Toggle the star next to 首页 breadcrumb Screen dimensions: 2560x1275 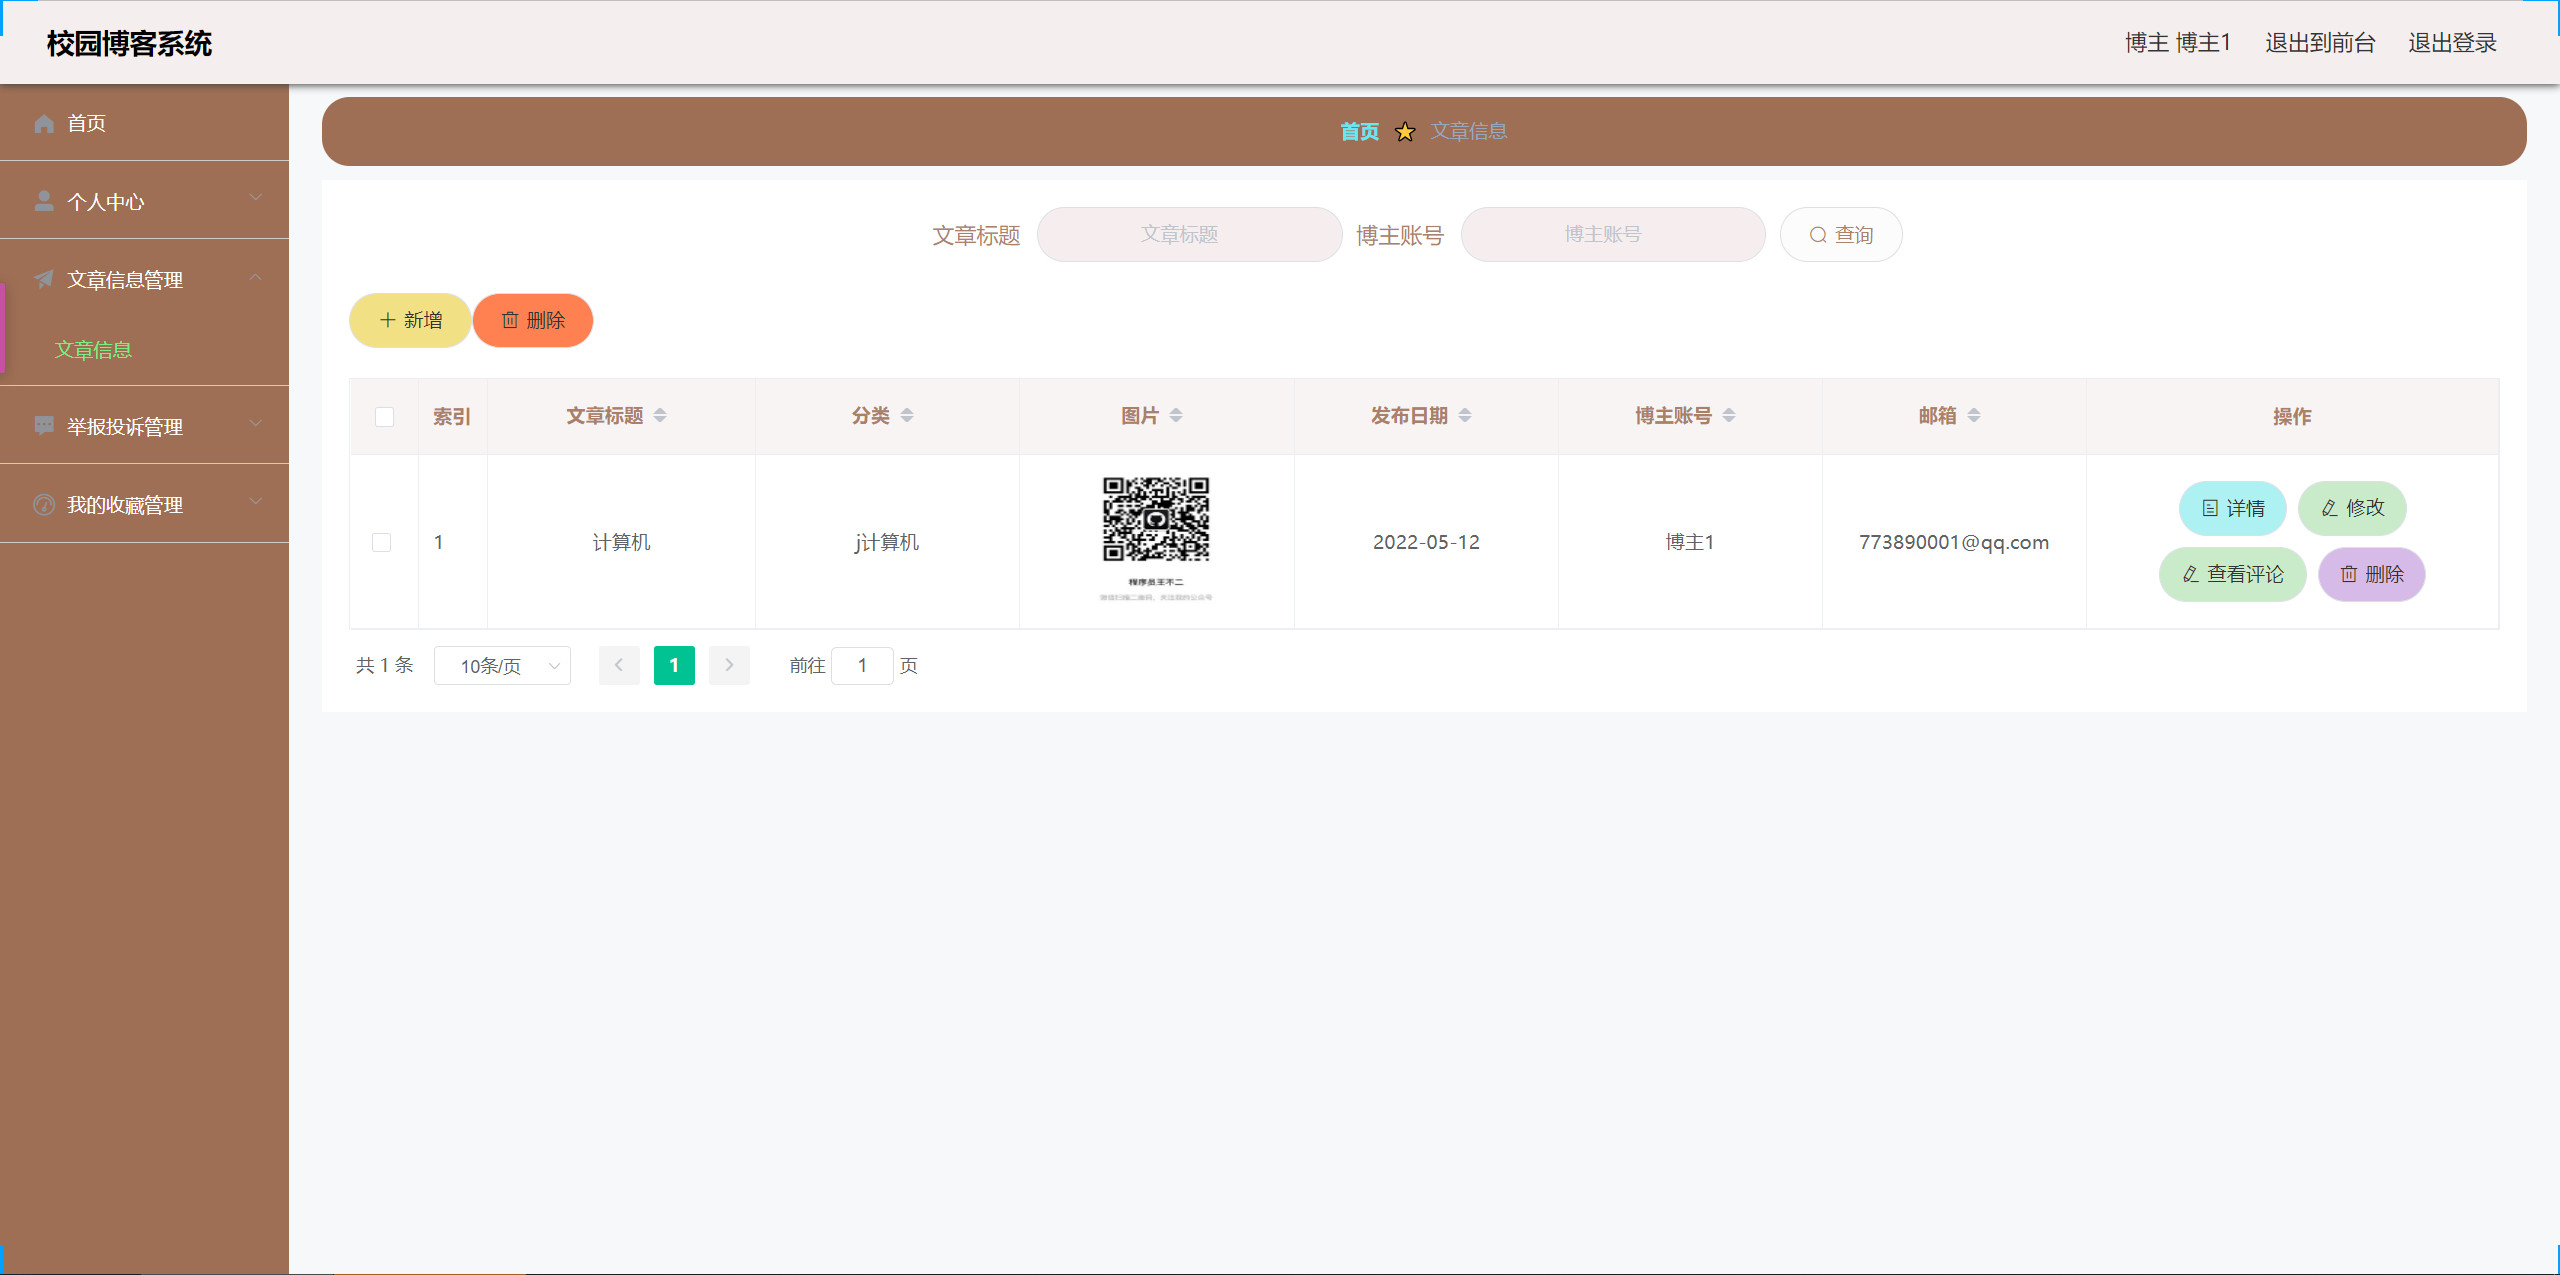click(1405, 131)
